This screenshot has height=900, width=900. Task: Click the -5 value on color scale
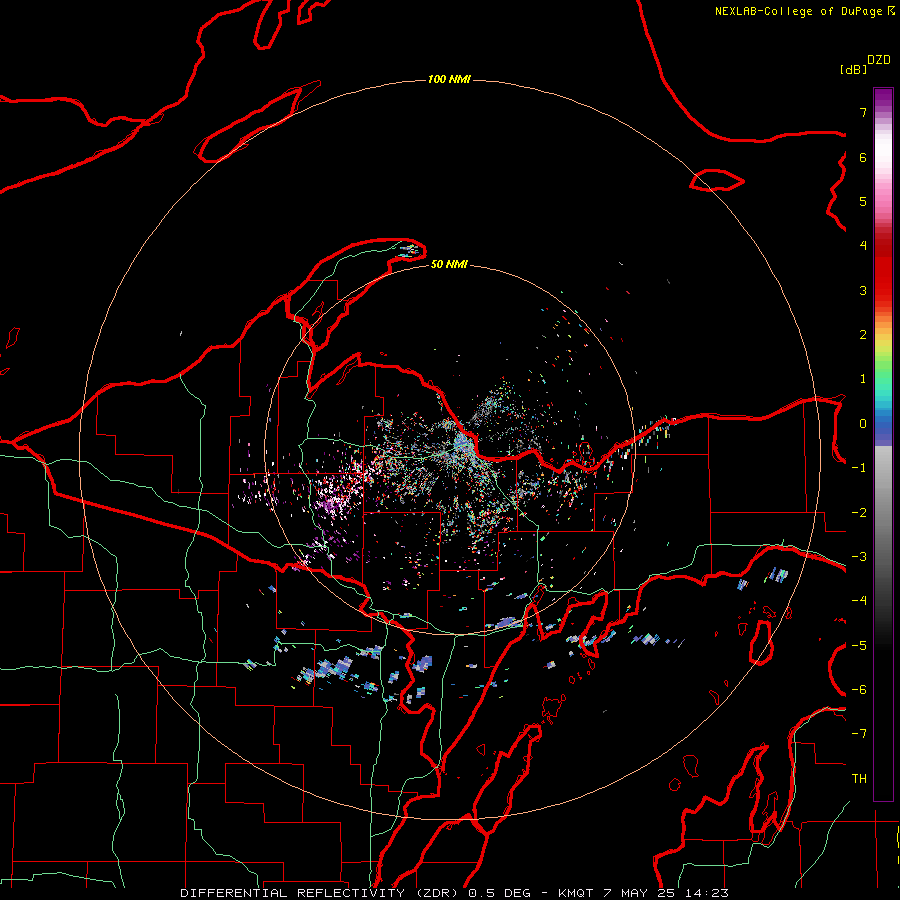[859, 646]
